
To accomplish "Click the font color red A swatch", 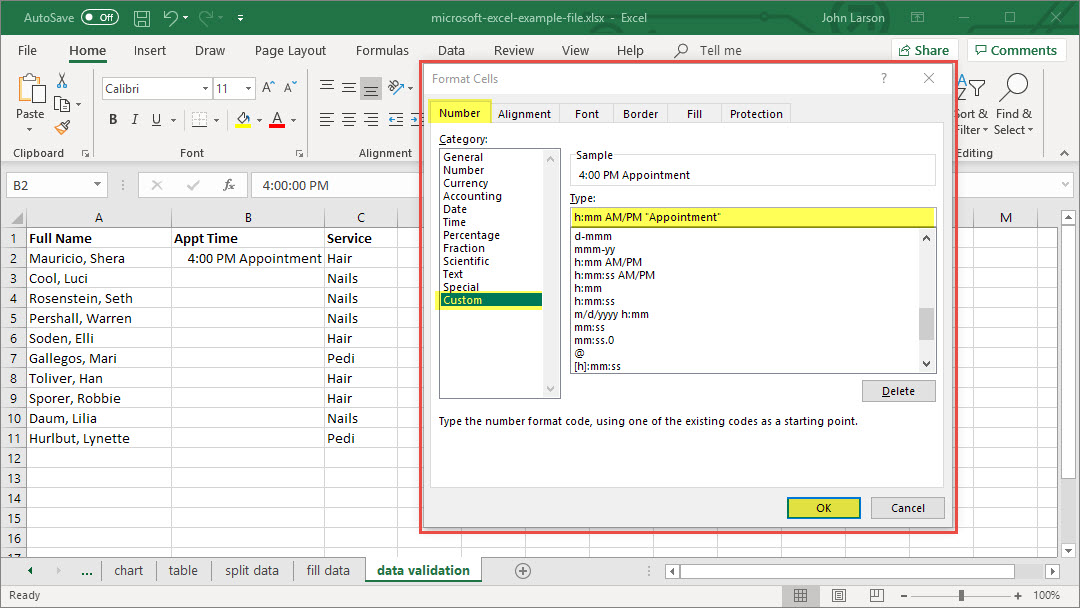I will [277, 120].
